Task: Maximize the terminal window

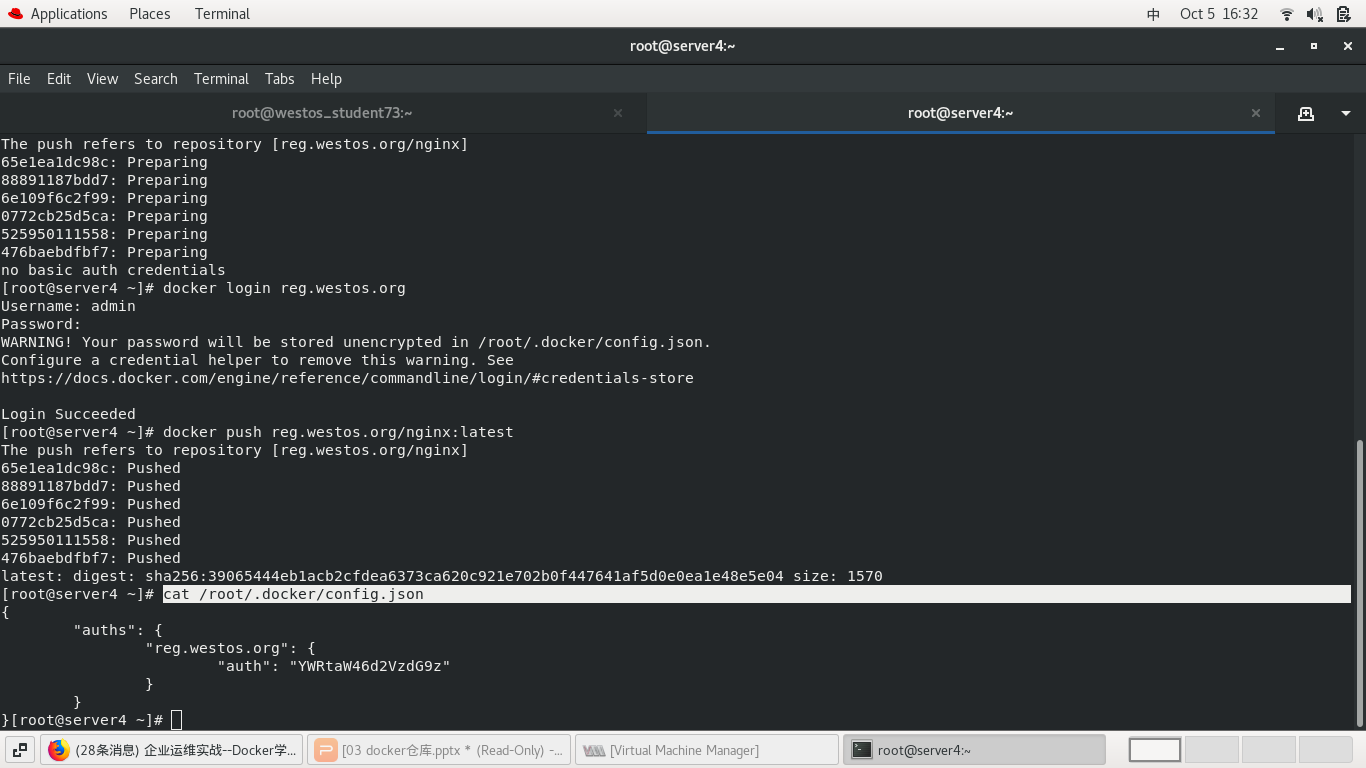Action: [1314, 46]
